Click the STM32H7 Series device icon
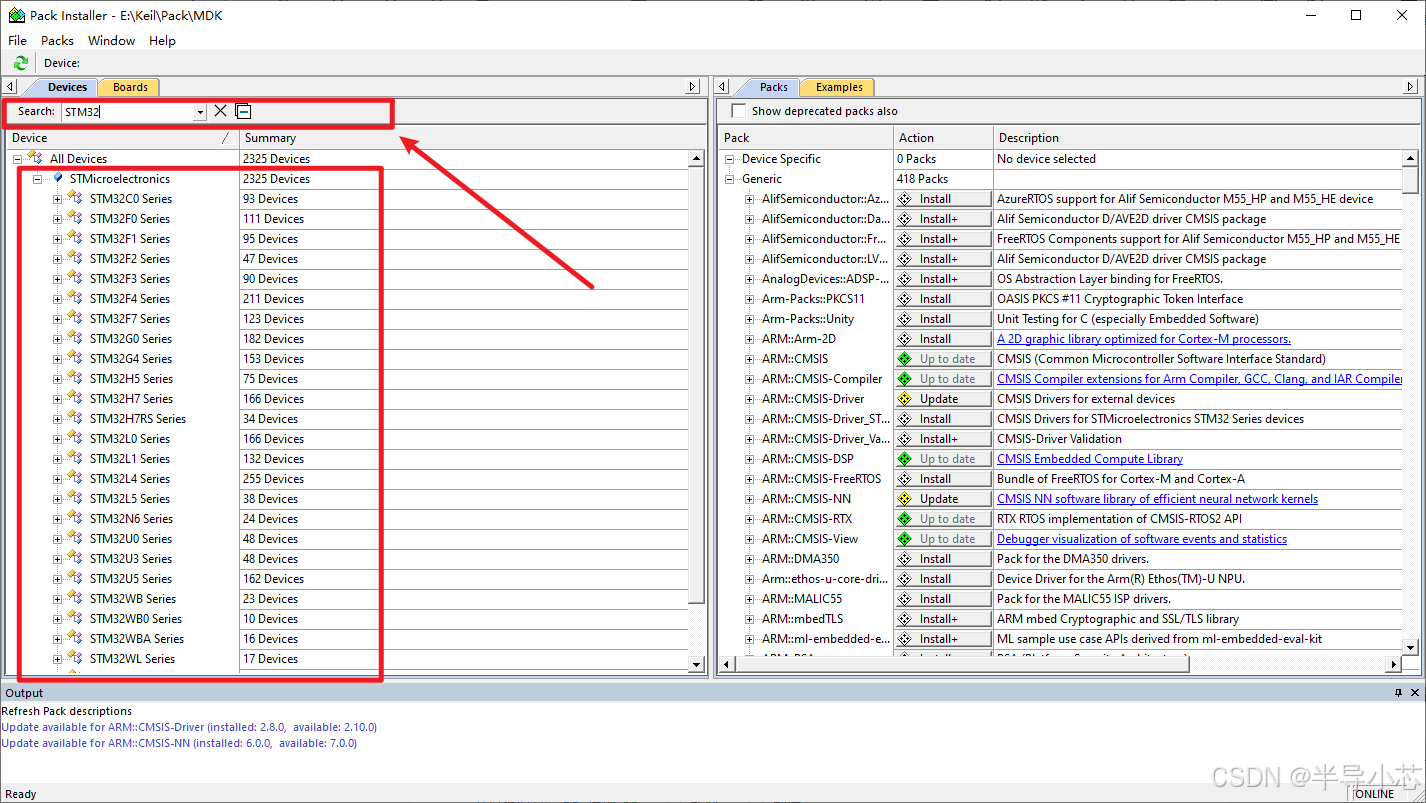 click(76, 398)
